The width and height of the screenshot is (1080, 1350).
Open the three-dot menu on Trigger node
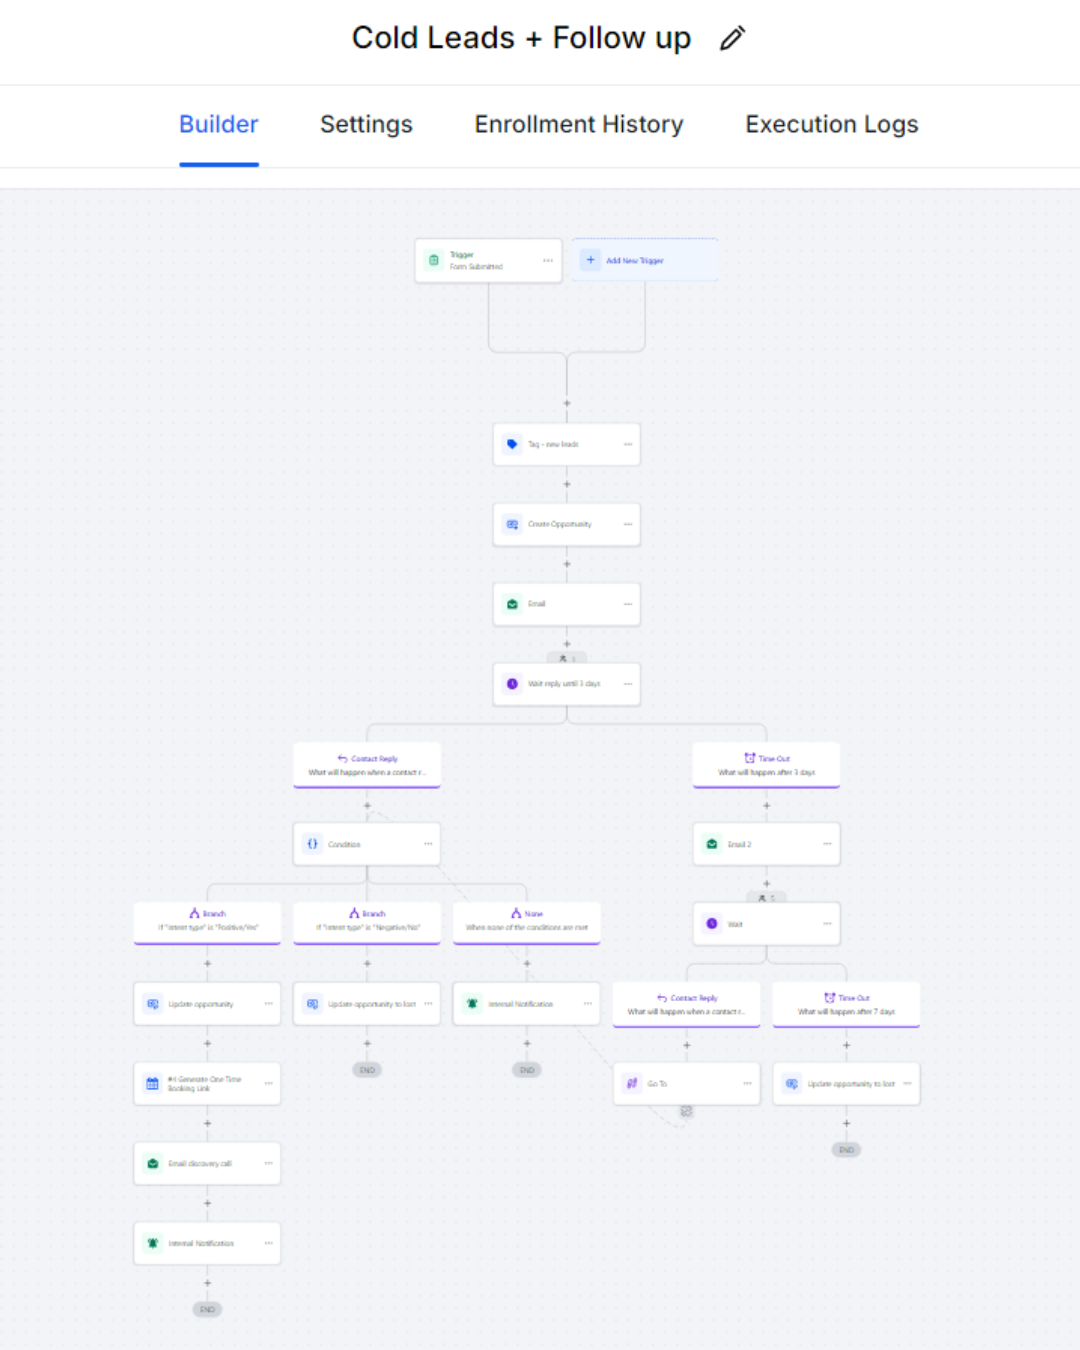coord(548,260)
